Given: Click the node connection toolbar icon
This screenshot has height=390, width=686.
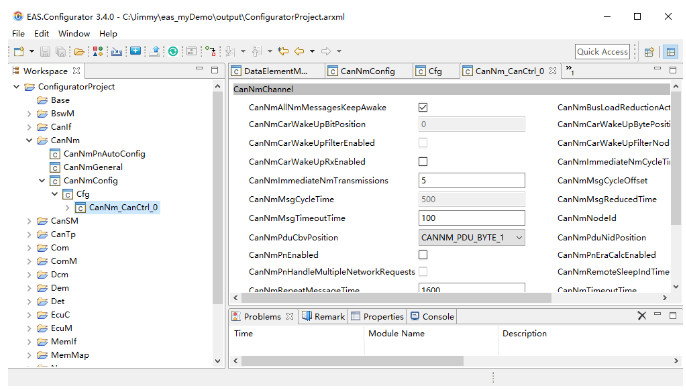Looking at the screenshot, I should [x=210, y=52].
